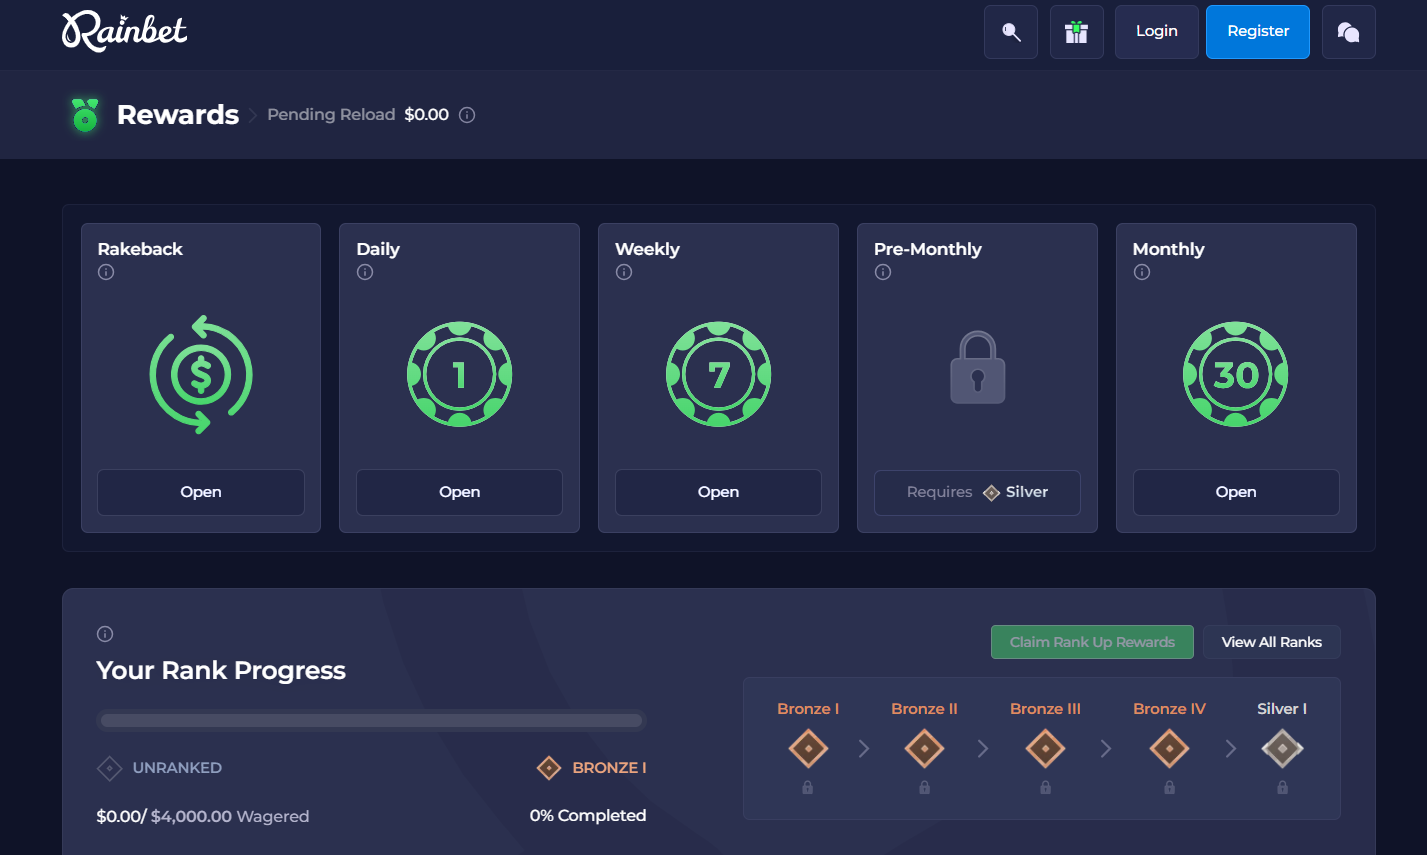Viewport: 1427px width, 855px height.
Task: Click the Bronze IV rank badge
Action: pyautogui.click(x=1169, y=748)
